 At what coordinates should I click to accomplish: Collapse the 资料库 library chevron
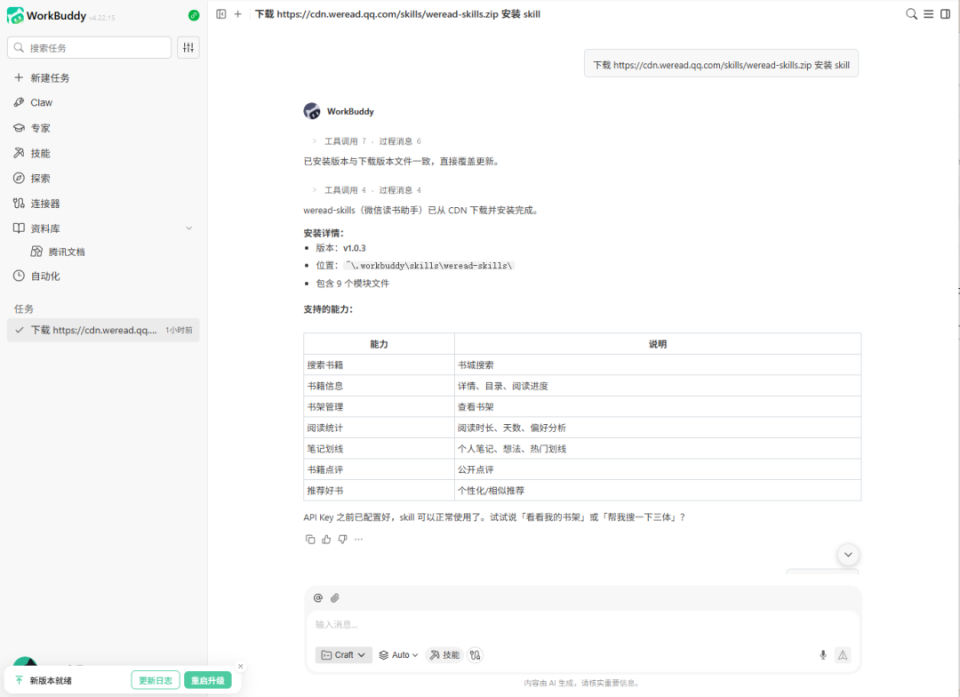[189, 228]
